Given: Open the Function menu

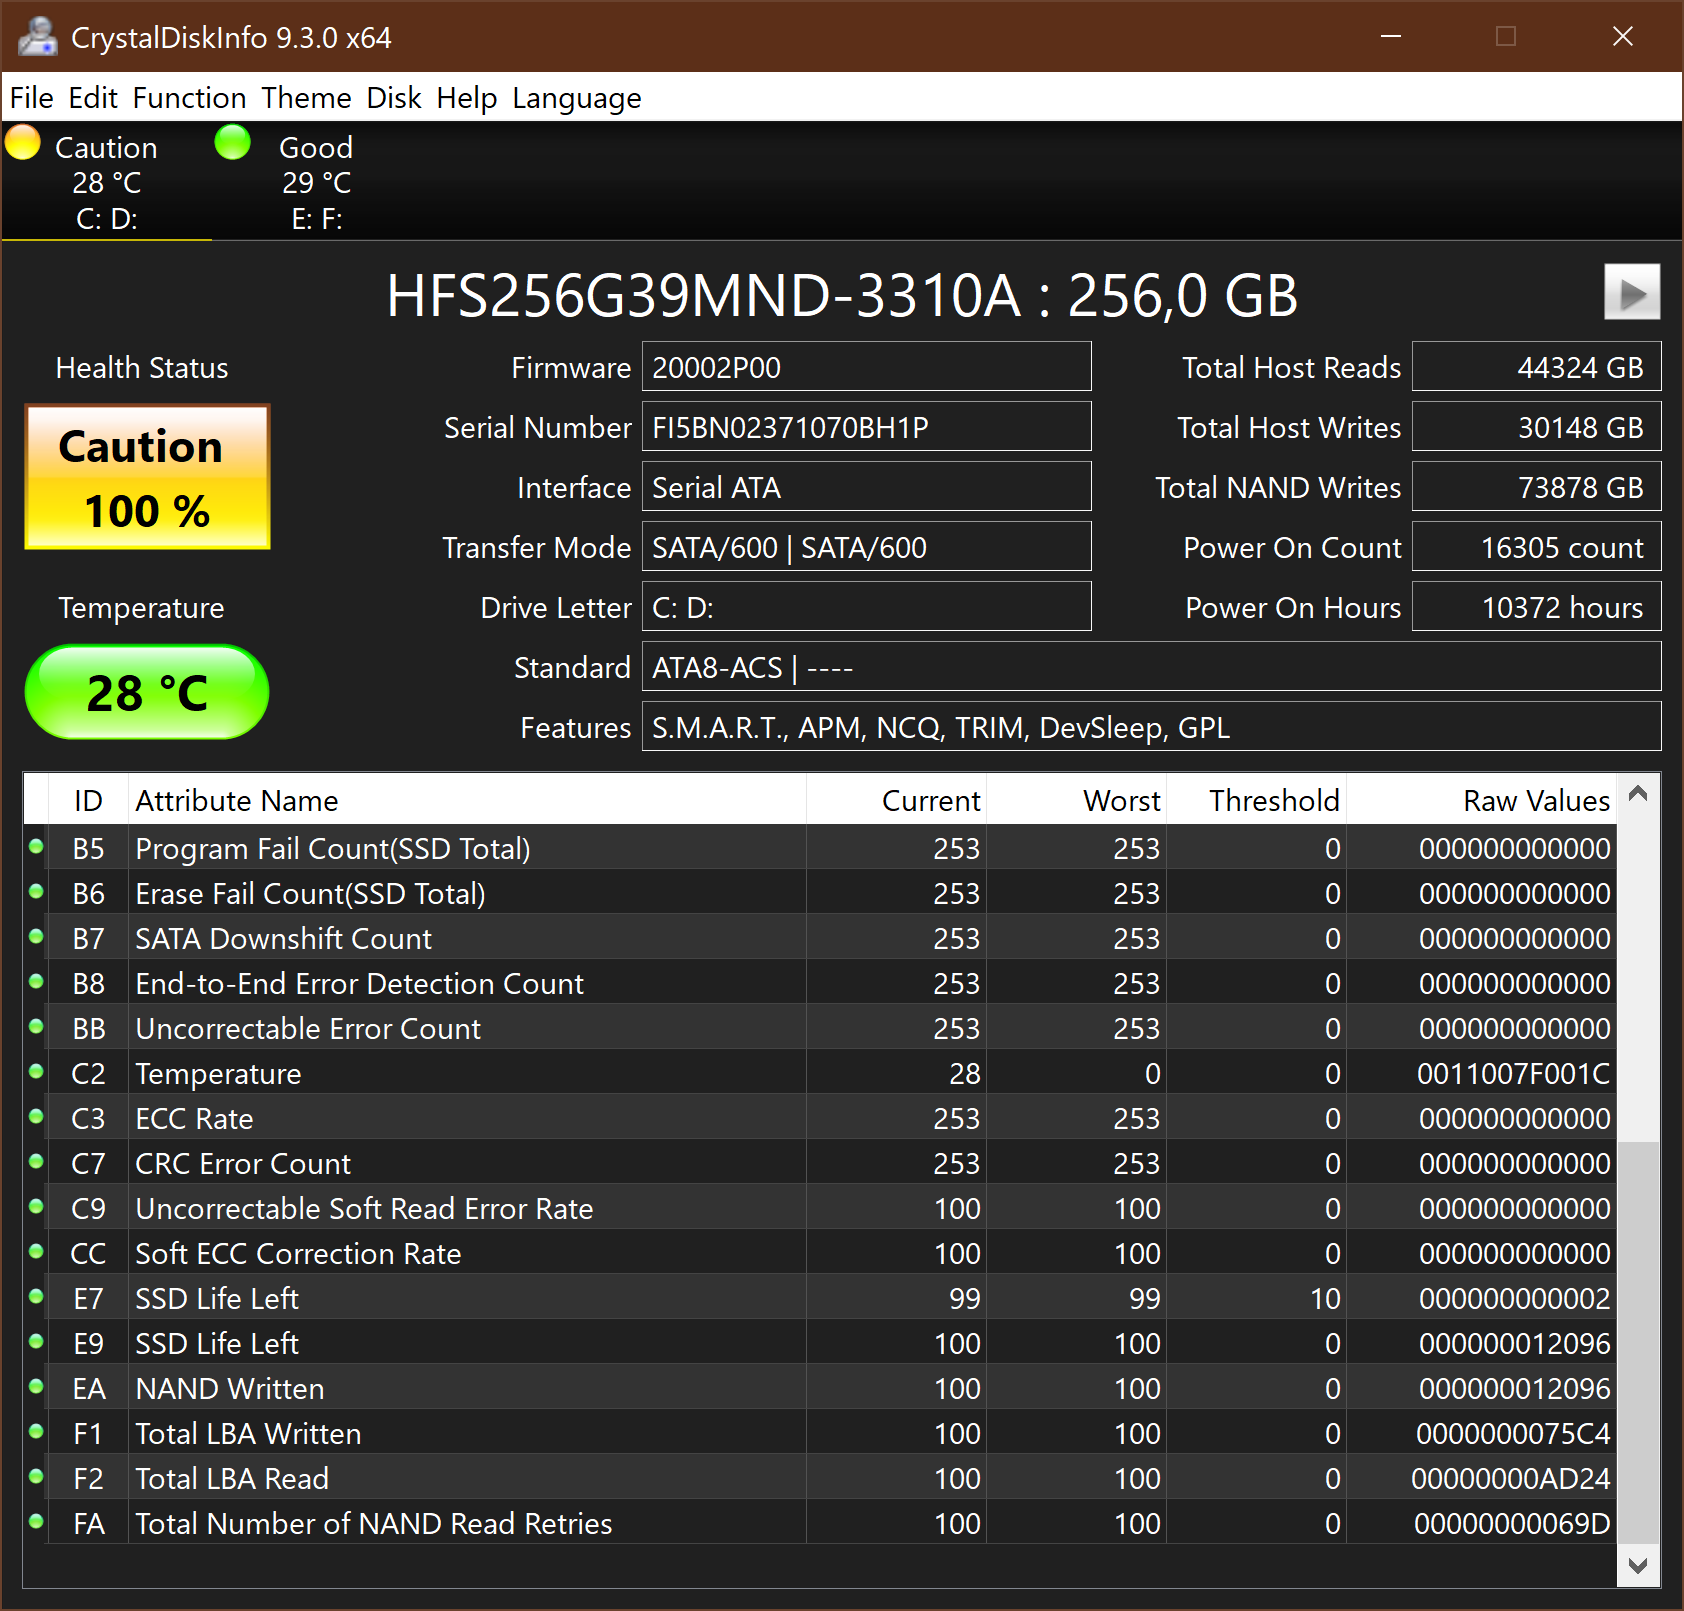Looking at the screenshot, I should (x=189, y=98).
